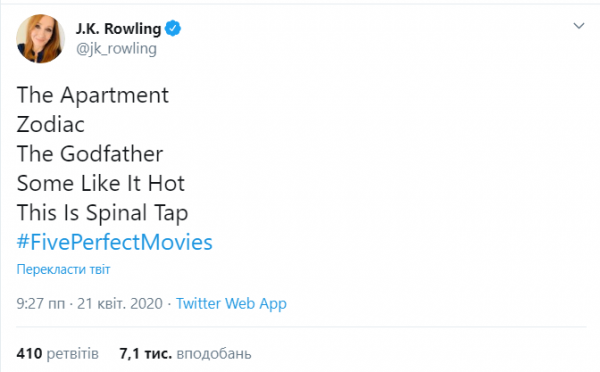Screen dimensions: 600x372
Task: Open J.K. Rowling's profile picture
Action: point(40,39)
